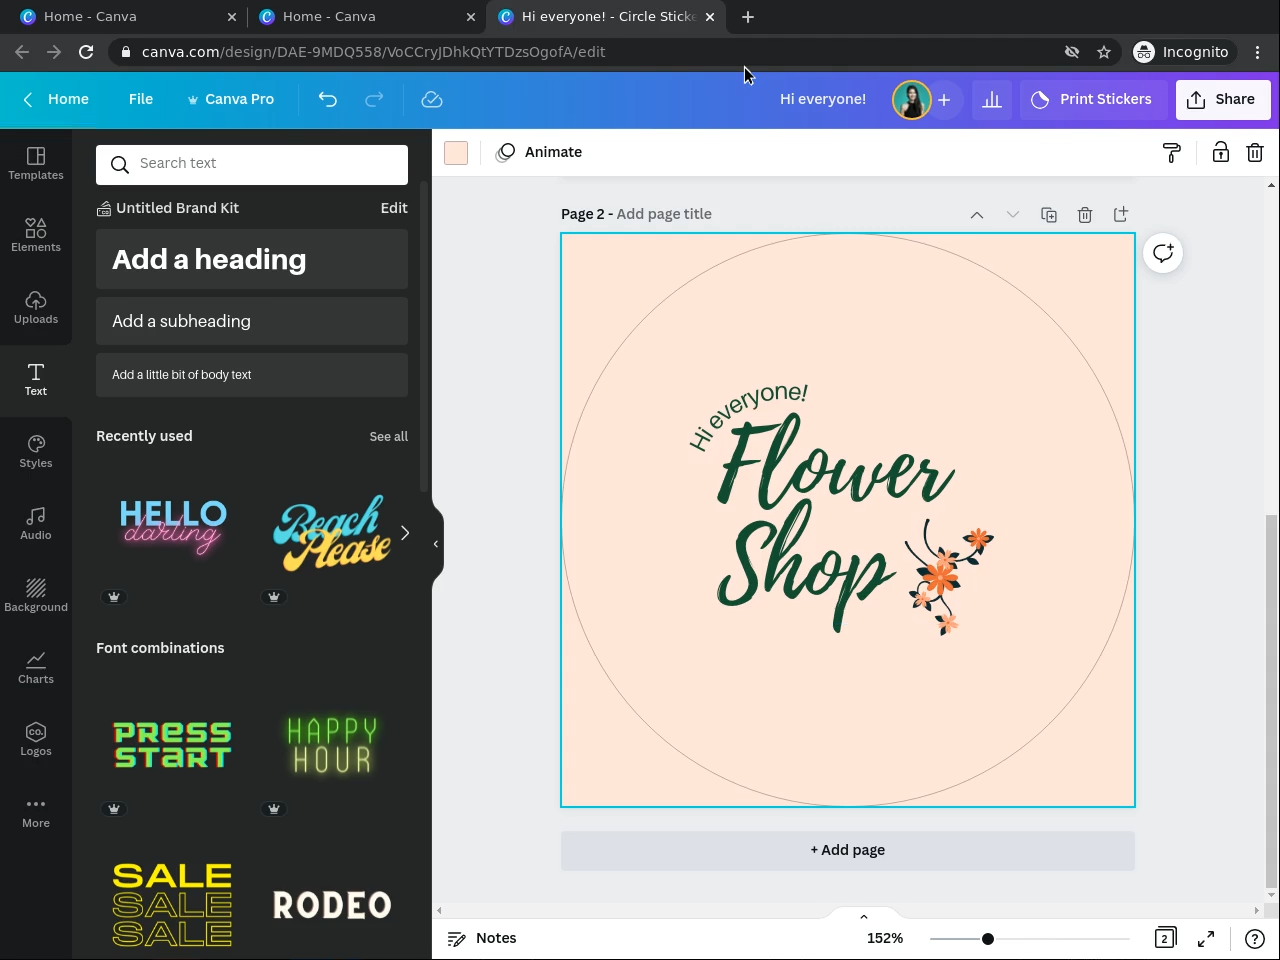Image resolution: width=1280 pixels, height=960 pixels.
Task: Click the copy style paint roller icon
Action: 1172,152
